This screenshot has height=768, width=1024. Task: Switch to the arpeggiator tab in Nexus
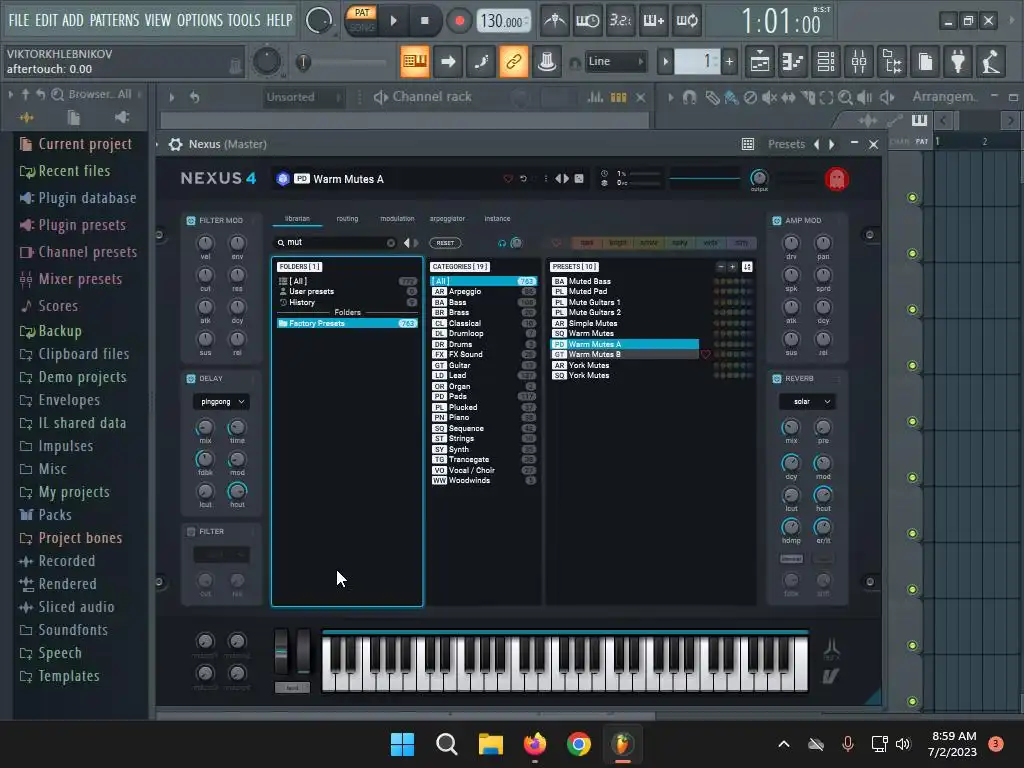point(447,219)
